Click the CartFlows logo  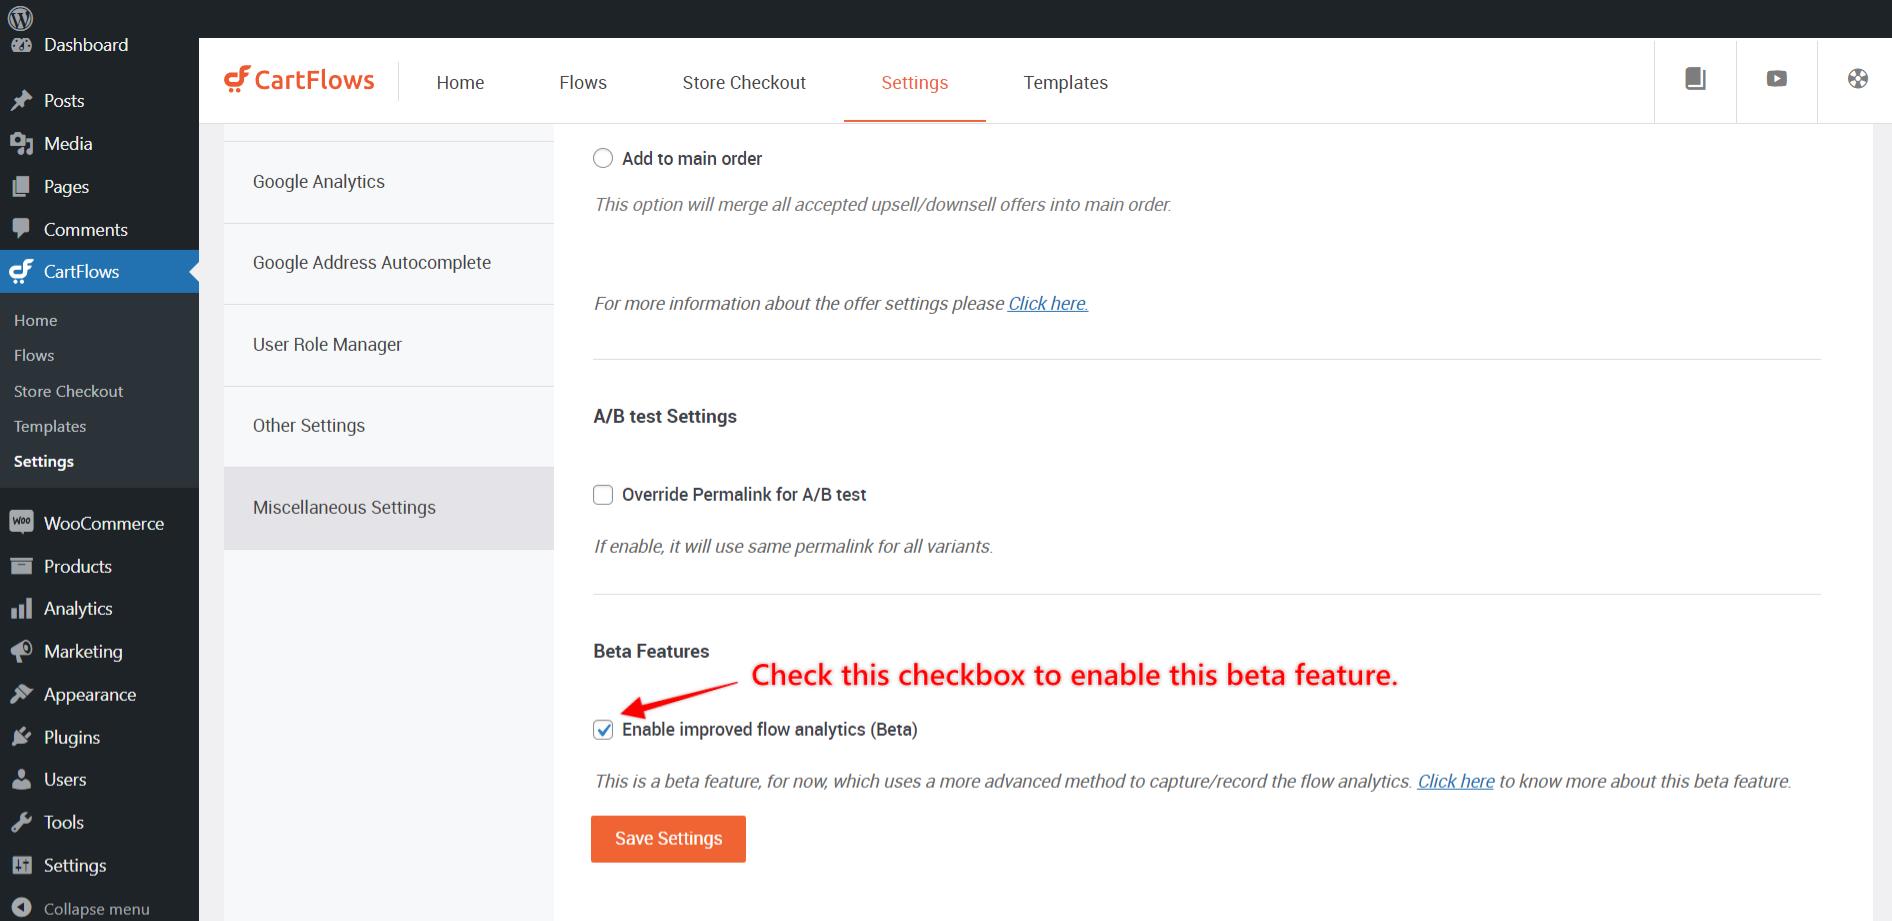[299, 80]
